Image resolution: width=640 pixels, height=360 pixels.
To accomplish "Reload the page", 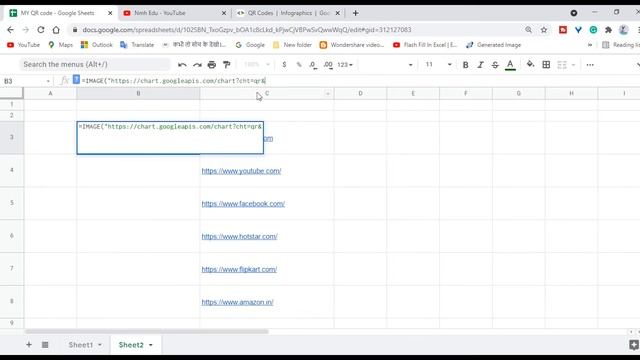I will pyautogui.click(x=41, y=30).
